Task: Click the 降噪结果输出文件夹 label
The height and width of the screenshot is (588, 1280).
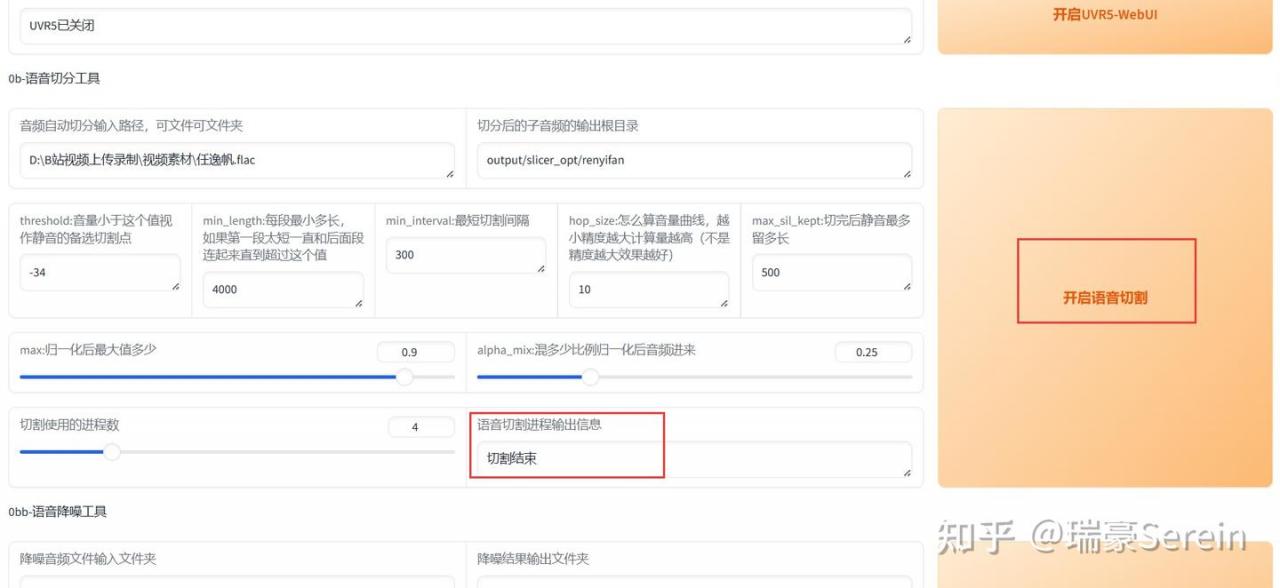Action: click(x=533, y=558)
